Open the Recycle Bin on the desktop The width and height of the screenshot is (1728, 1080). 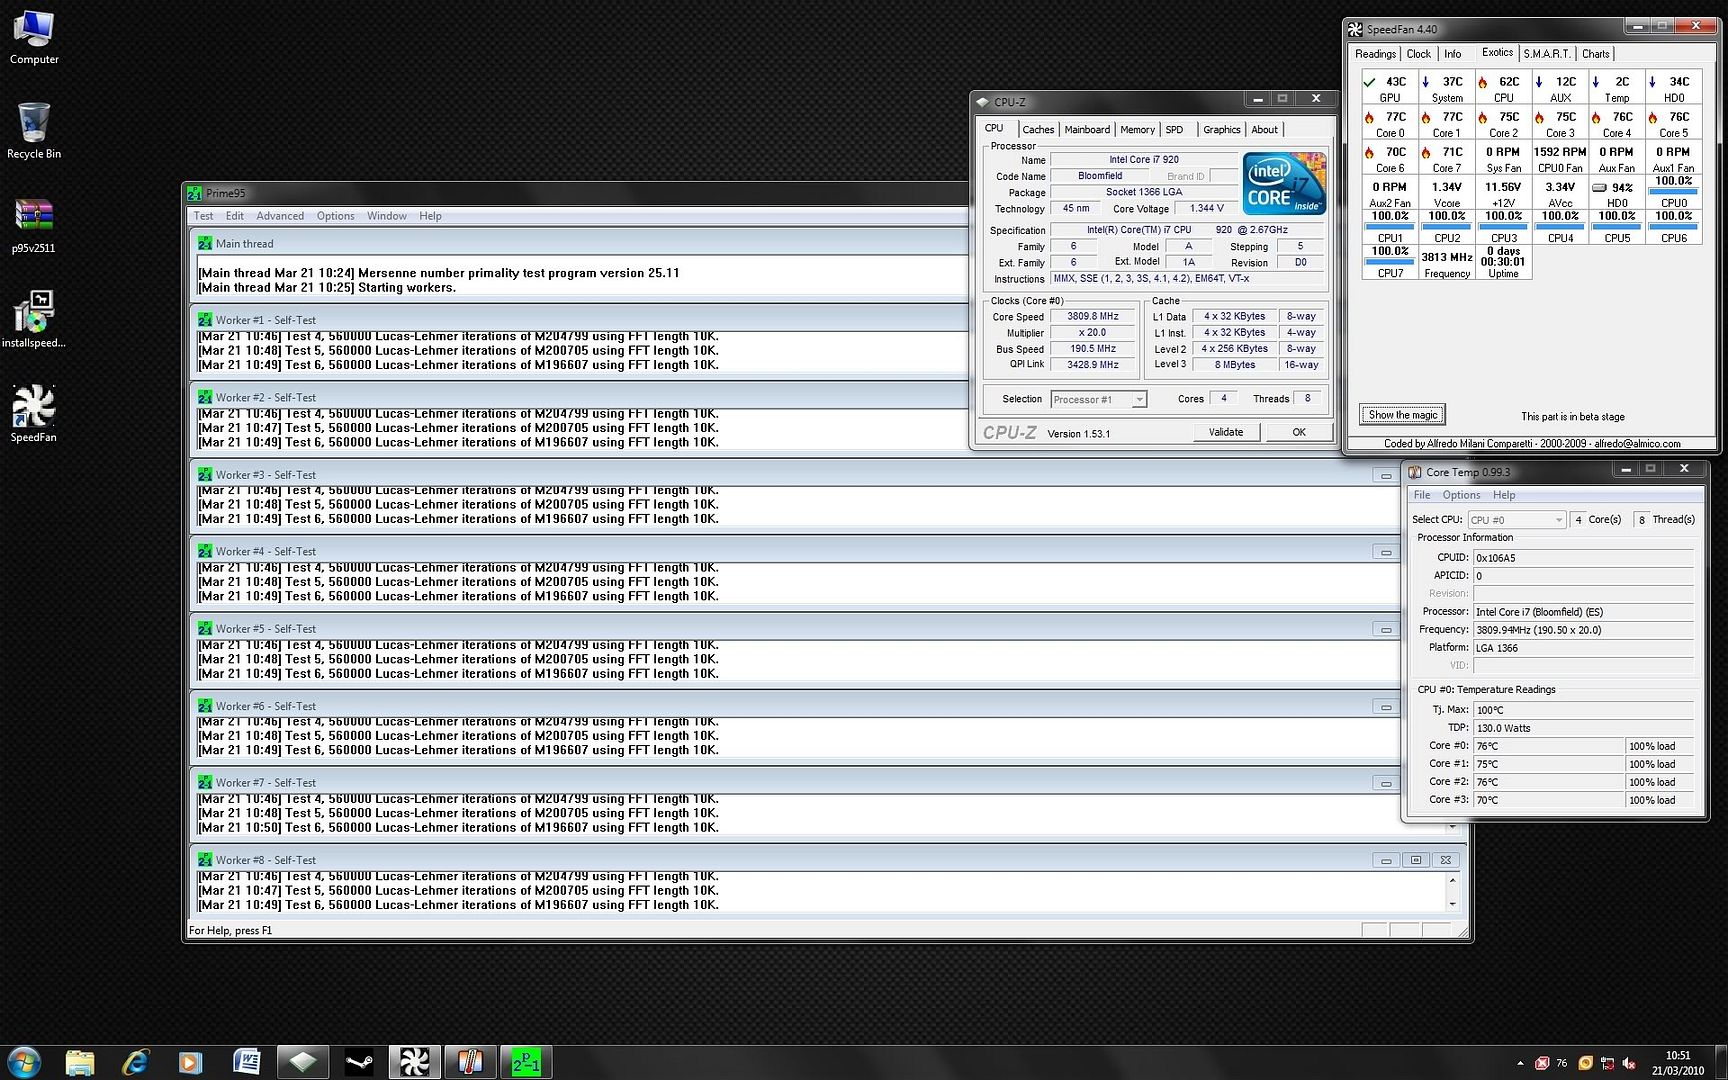[x=34, y=130]
